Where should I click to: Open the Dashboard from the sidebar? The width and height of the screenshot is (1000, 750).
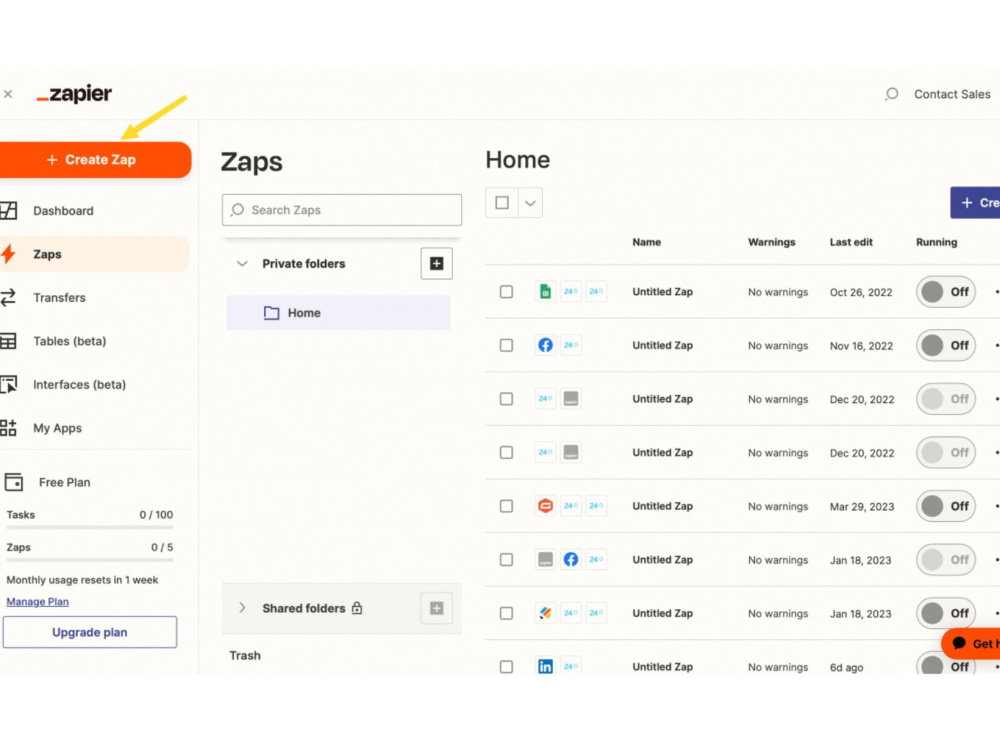63,210
